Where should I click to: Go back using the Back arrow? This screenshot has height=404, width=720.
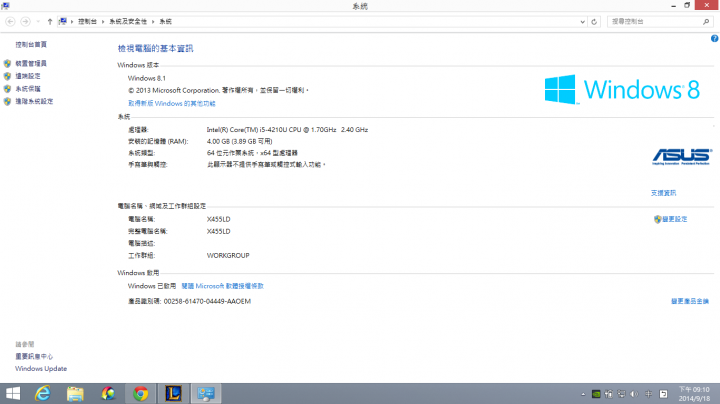[10, 22]
